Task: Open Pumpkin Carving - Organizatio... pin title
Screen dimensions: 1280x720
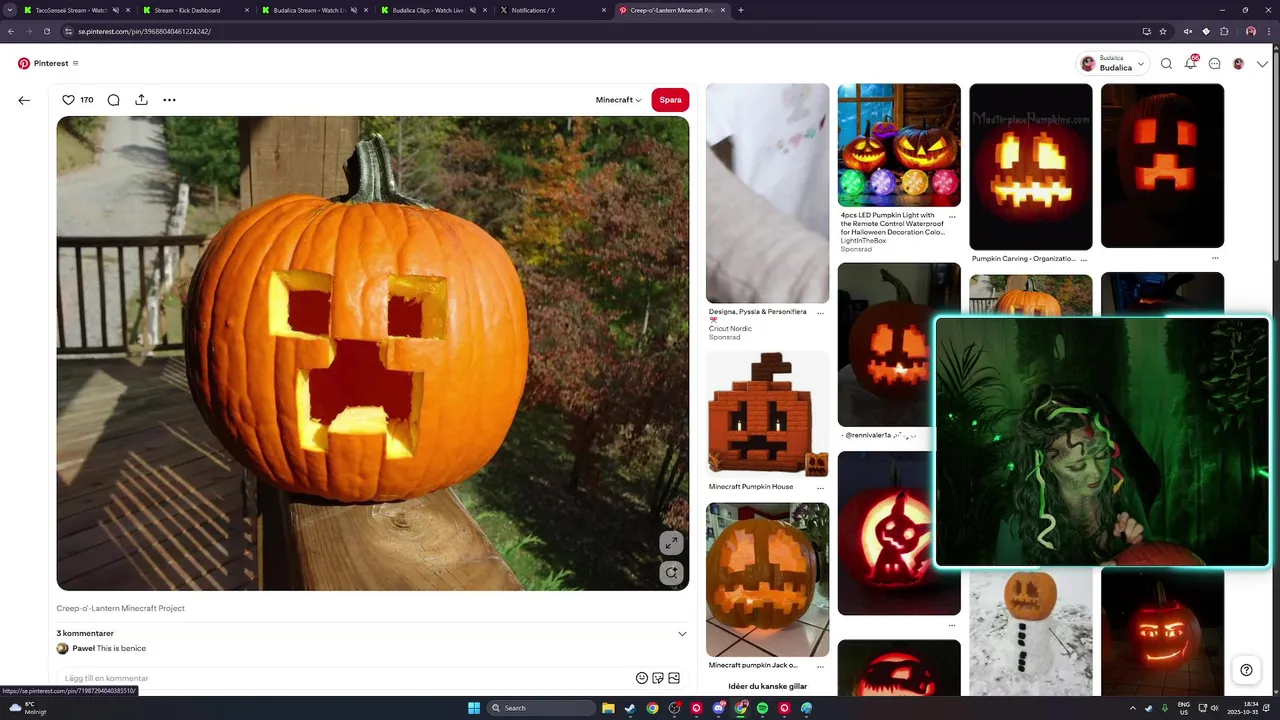Action: coord(1024,258)
